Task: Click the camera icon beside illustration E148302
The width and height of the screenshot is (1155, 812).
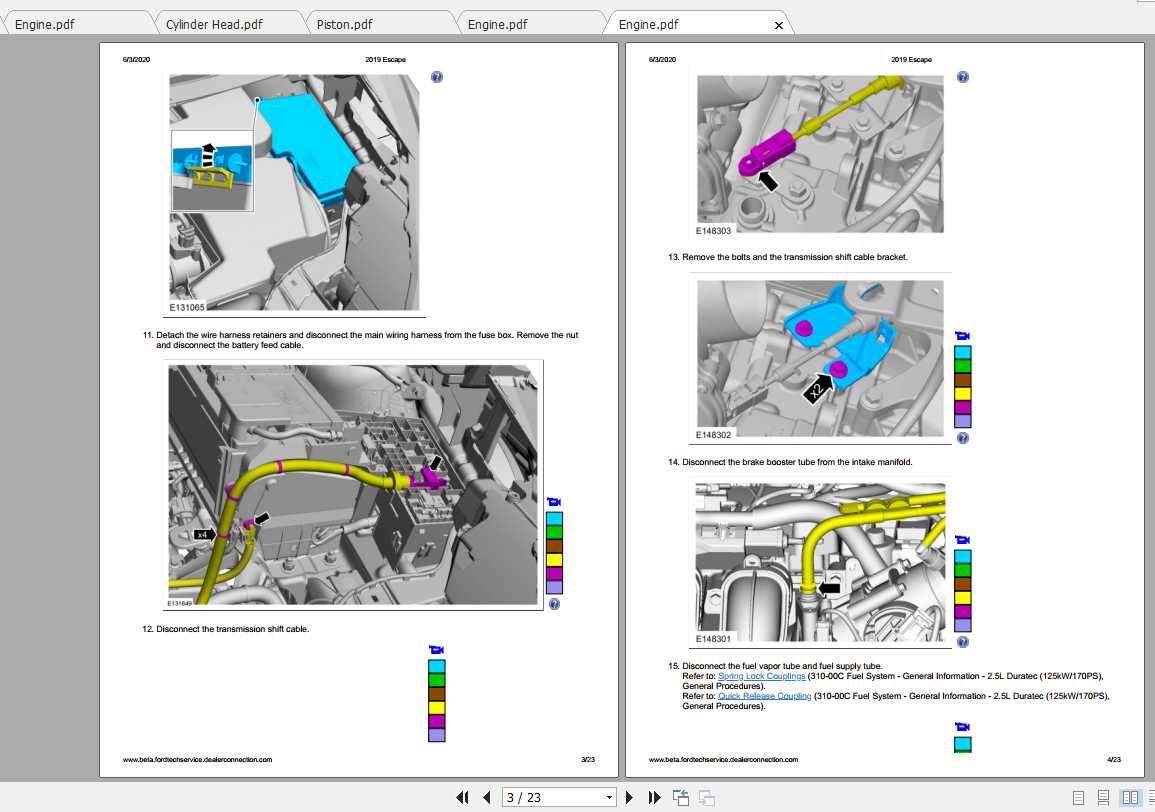Action: [x=963, y=336]
